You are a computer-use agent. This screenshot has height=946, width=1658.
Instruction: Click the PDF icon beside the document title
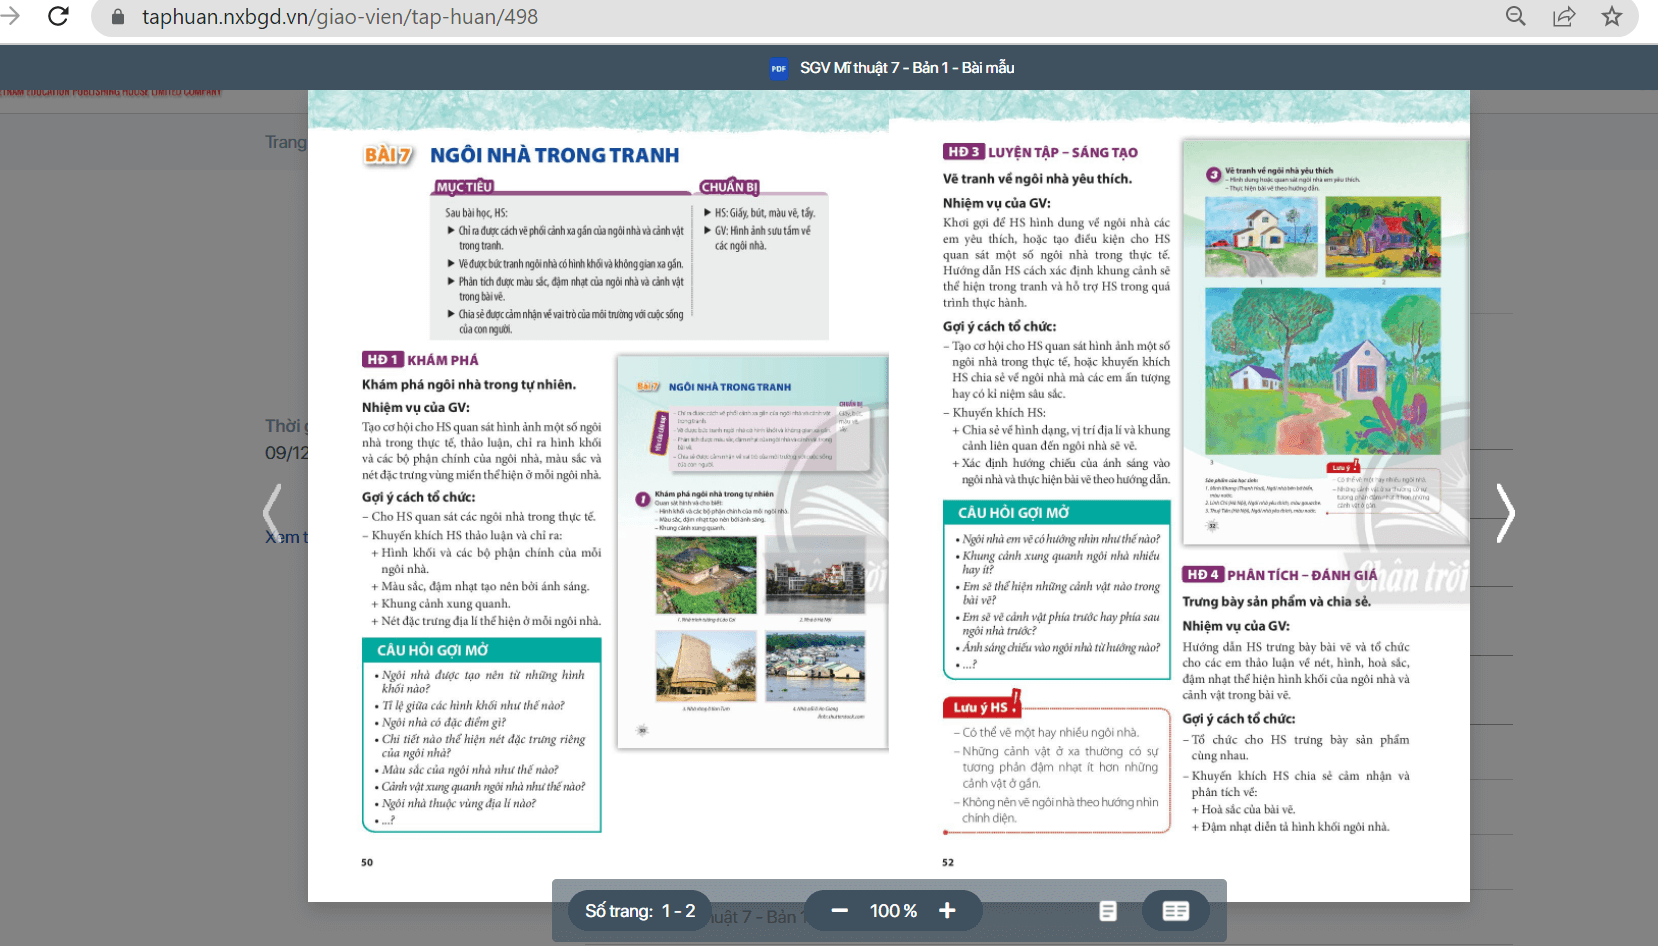tap(779, 68)
